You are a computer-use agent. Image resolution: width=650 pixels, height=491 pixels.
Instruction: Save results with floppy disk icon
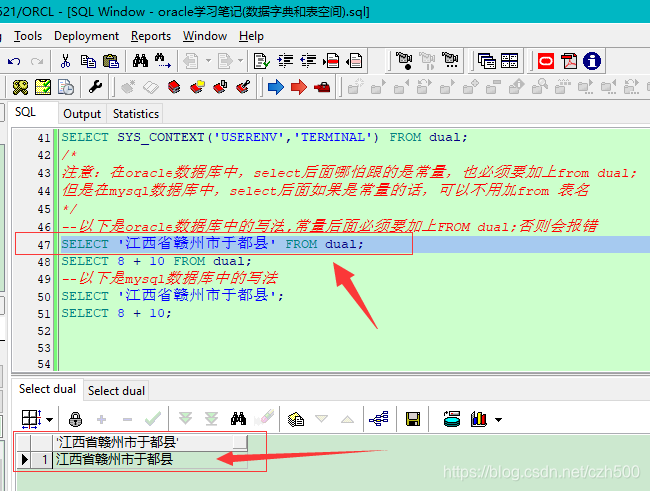click(x=412, y=419)
